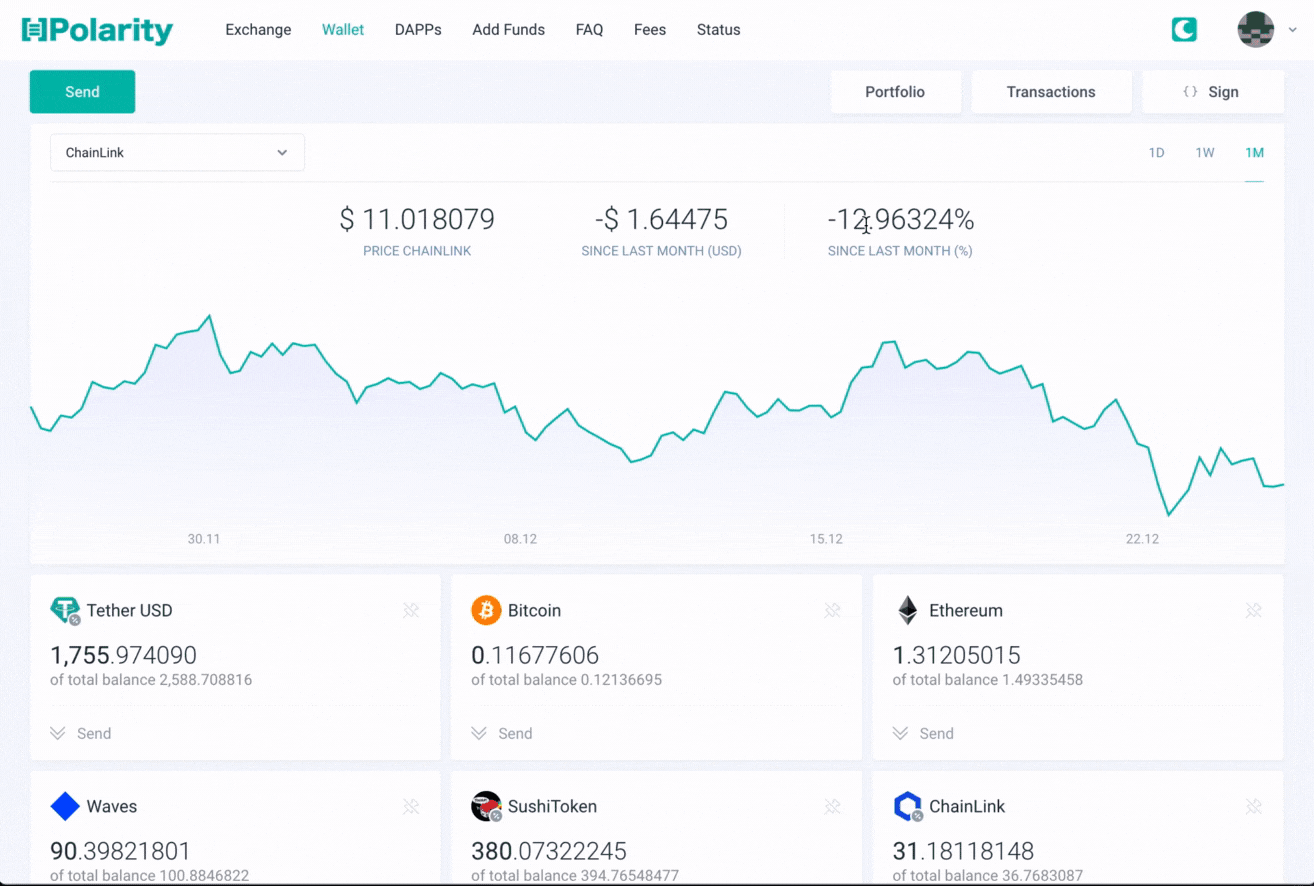Click the SushiToken coin icon
1314x886 pixels.
pos(486,806)
